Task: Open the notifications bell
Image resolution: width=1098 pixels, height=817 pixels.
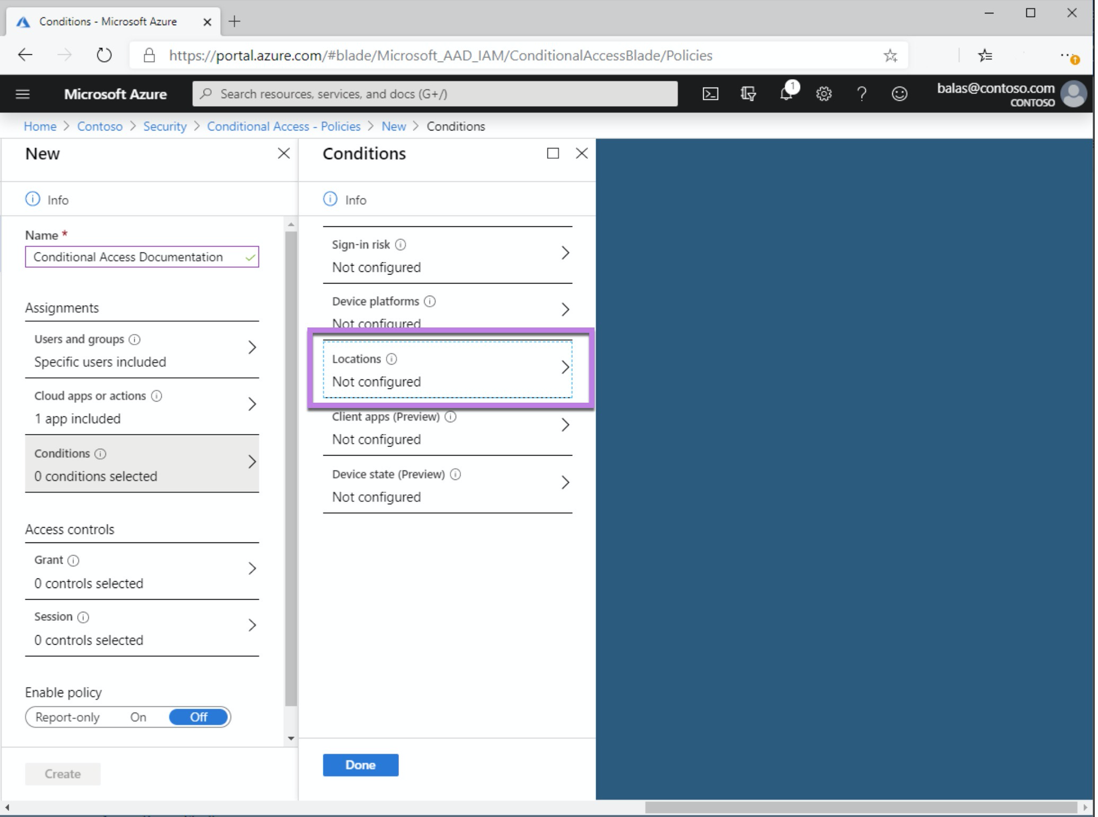Action: [x=787, y=93]
